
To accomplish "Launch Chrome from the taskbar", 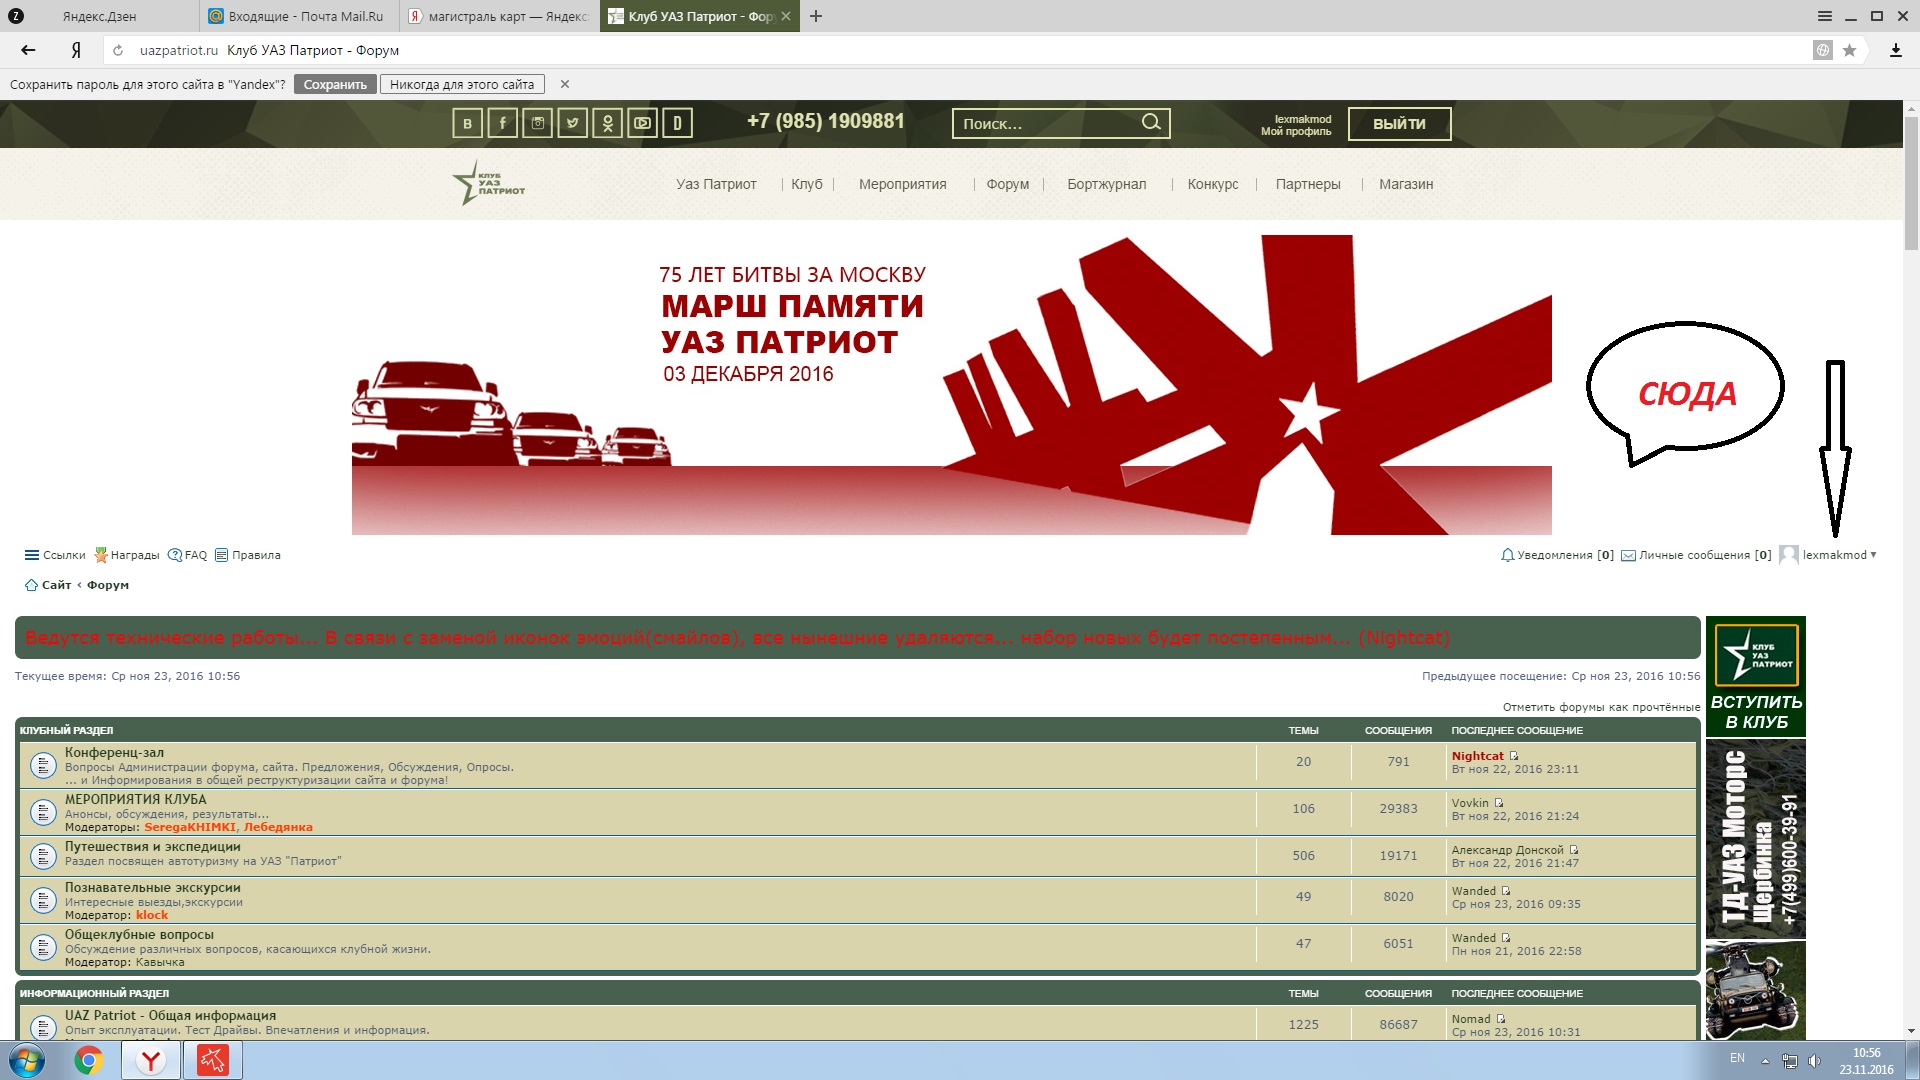I will point(88,1060).
